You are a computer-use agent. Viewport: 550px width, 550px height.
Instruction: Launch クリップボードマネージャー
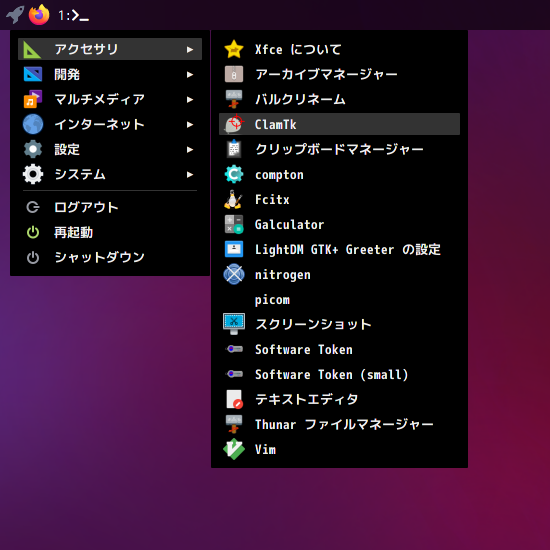(x=339, y=149)
